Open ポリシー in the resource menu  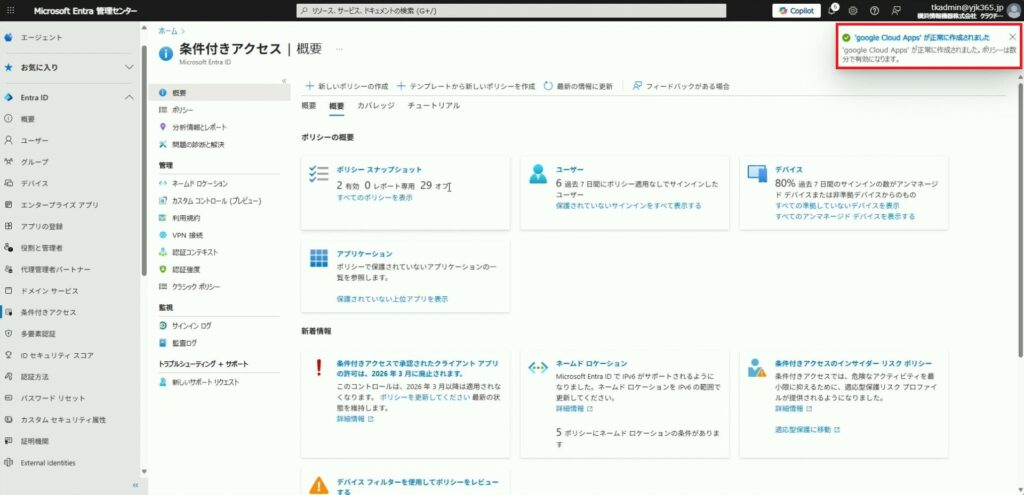pyautogui.click(x=182, y=110)
